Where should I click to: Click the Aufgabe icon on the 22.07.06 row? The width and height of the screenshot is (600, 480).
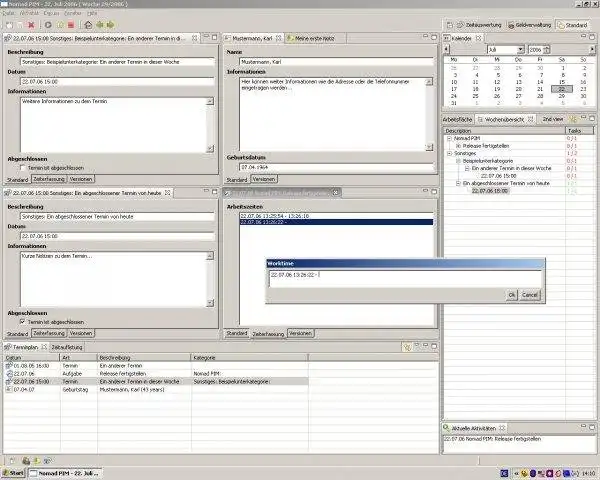tap(9, 373)
